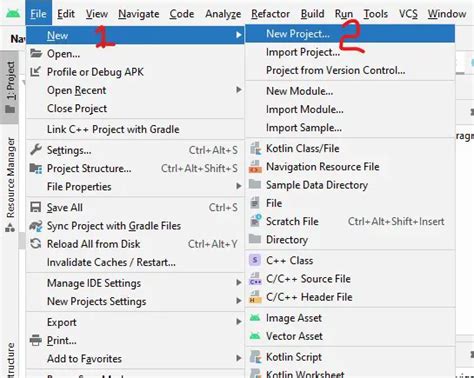The height and width of the screenshot is (378, 474).
Task: Click the Save All floppy disk icon
Action: tap(36, 207)
